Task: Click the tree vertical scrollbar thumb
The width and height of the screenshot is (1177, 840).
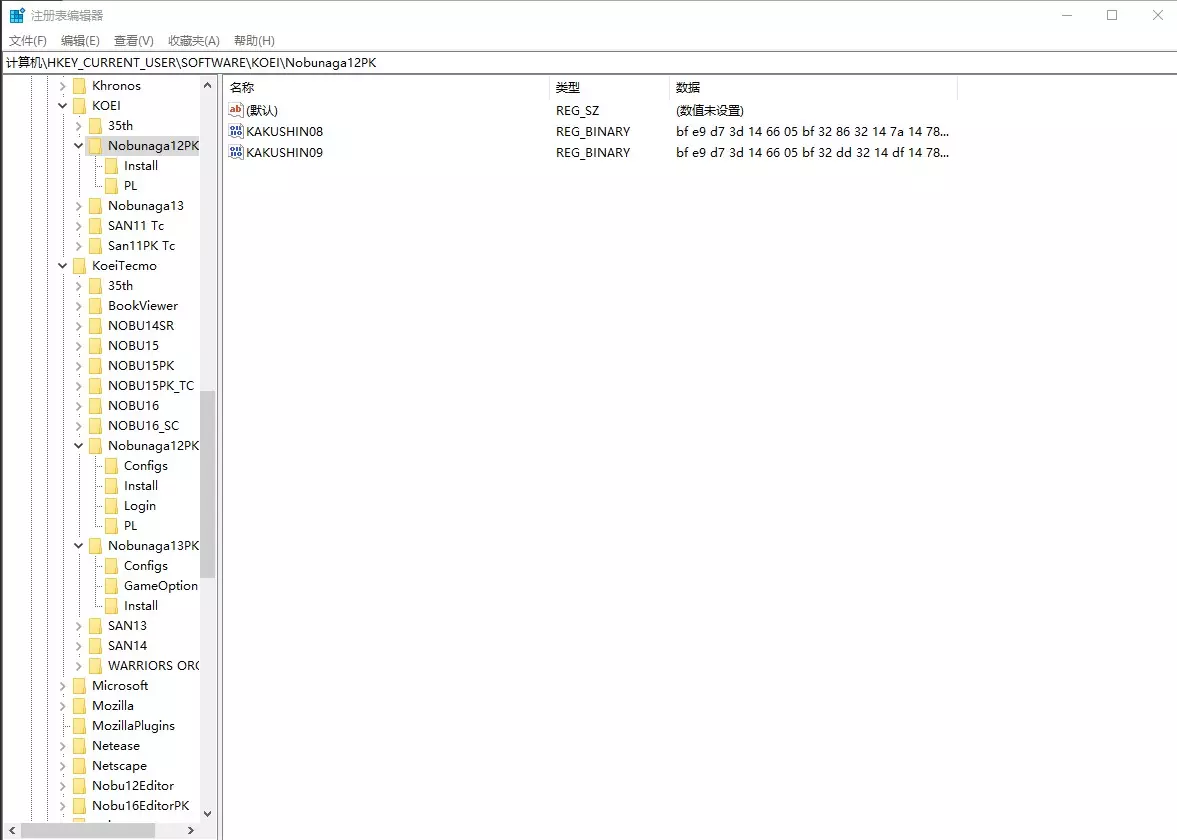Action: 207,484
